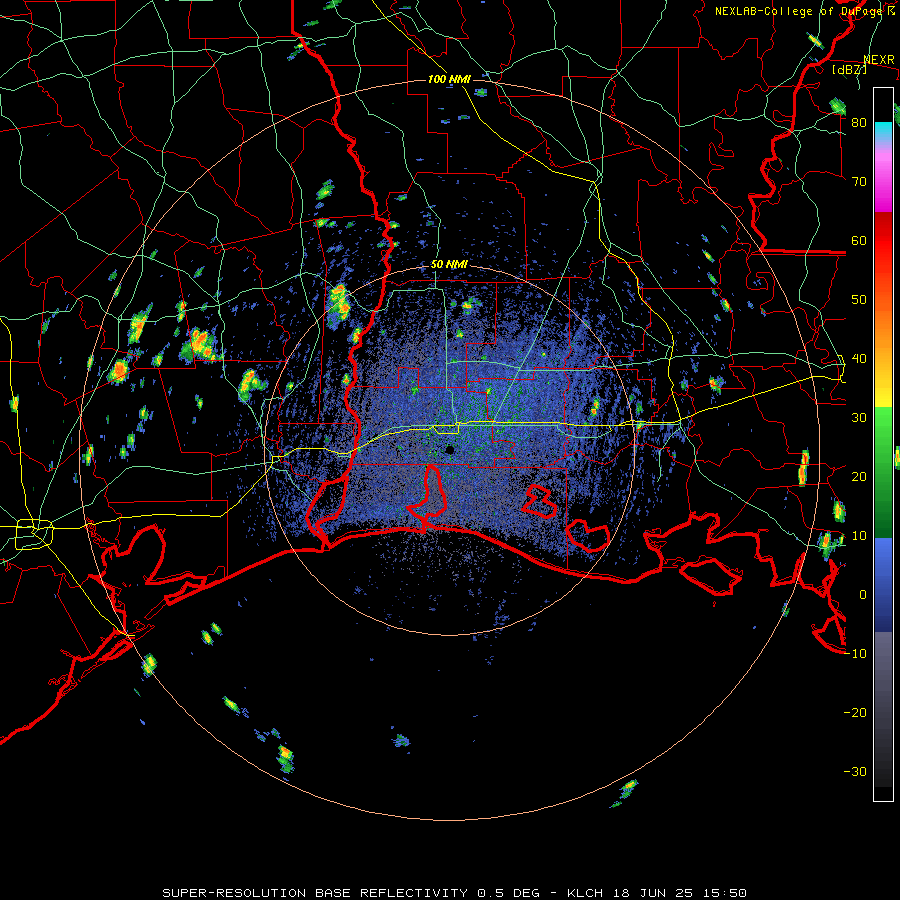Screen dimensions: 900x900
Task: Click the 40 value on the dBZ scale
Action: [859, 359]
